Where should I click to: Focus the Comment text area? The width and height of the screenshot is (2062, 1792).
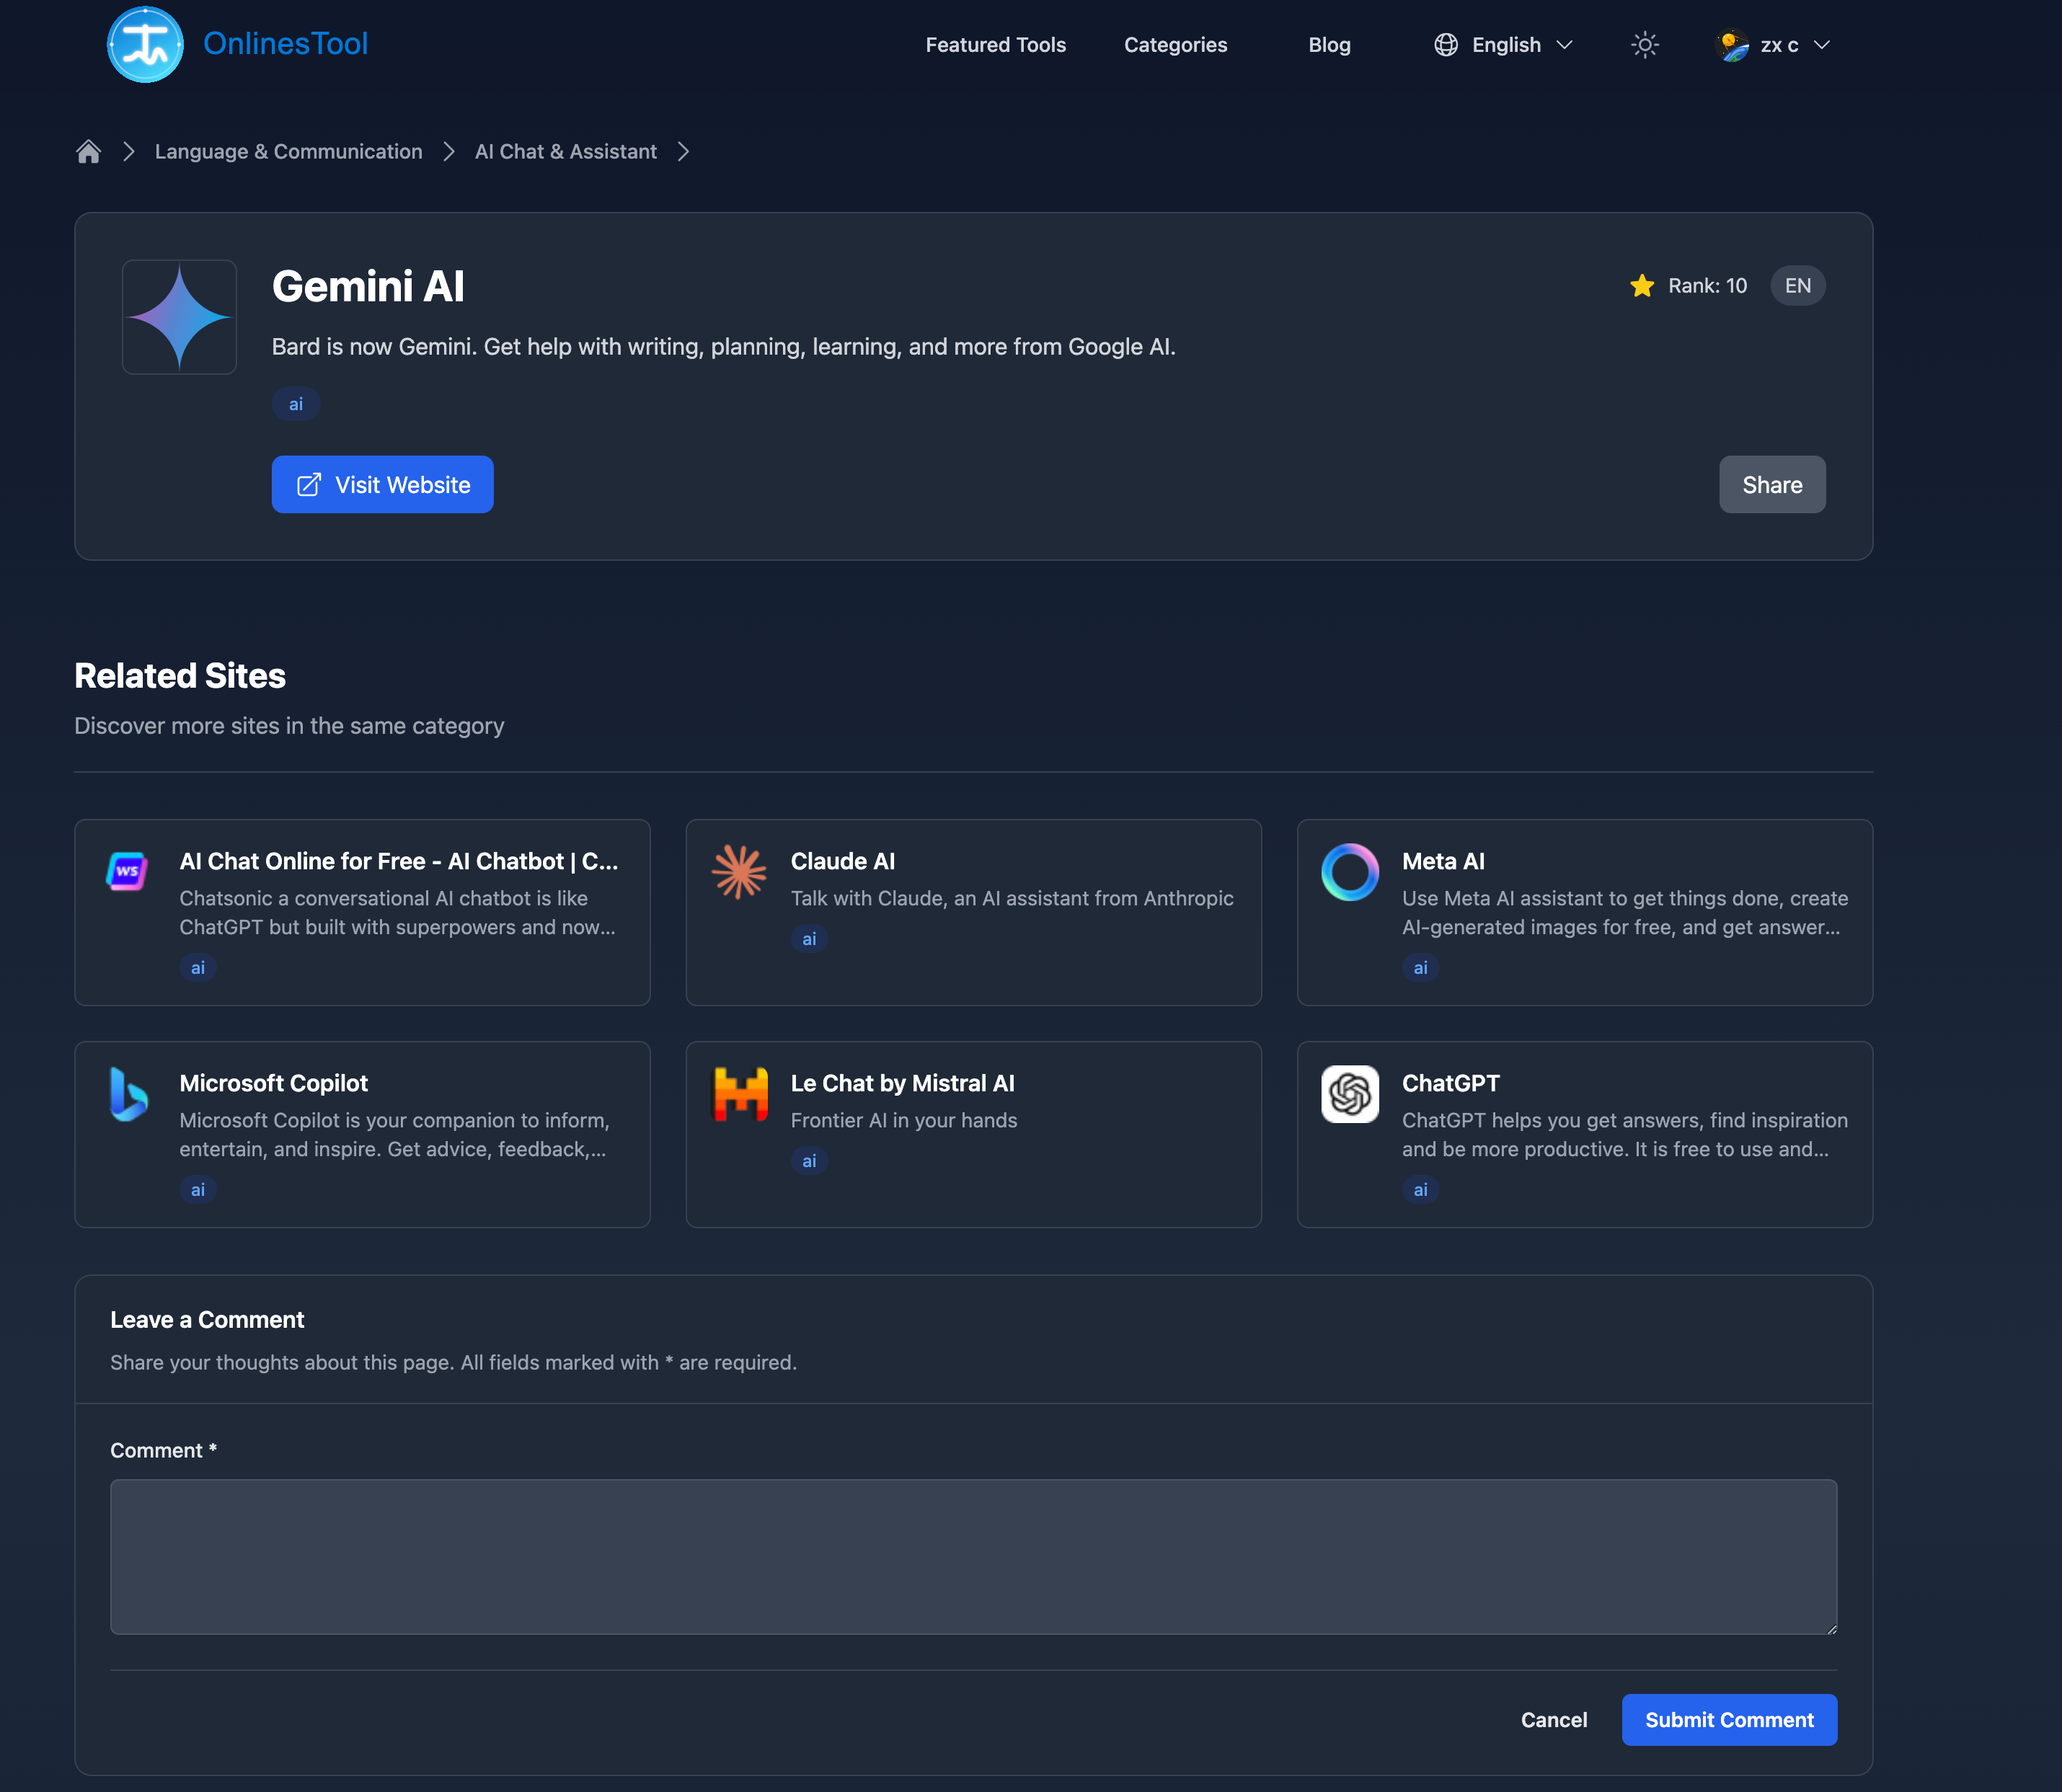(973, 1557)
